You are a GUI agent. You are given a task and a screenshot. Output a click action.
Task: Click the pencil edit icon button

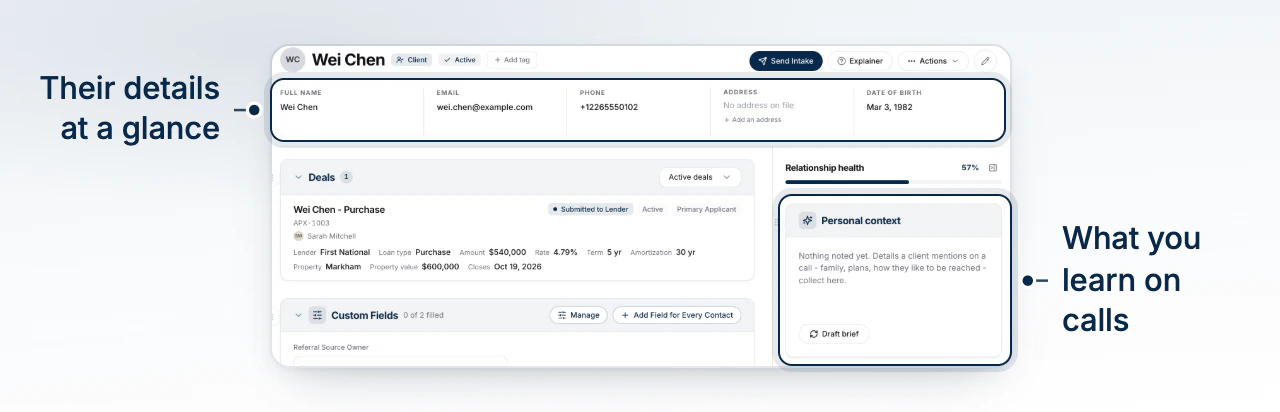pyautogui.click(x=985, y=61)
